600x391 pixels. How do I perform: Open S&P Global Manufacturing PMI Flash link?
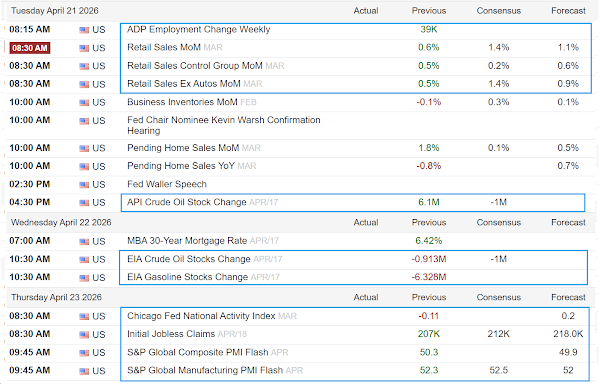tap(205, 370)
